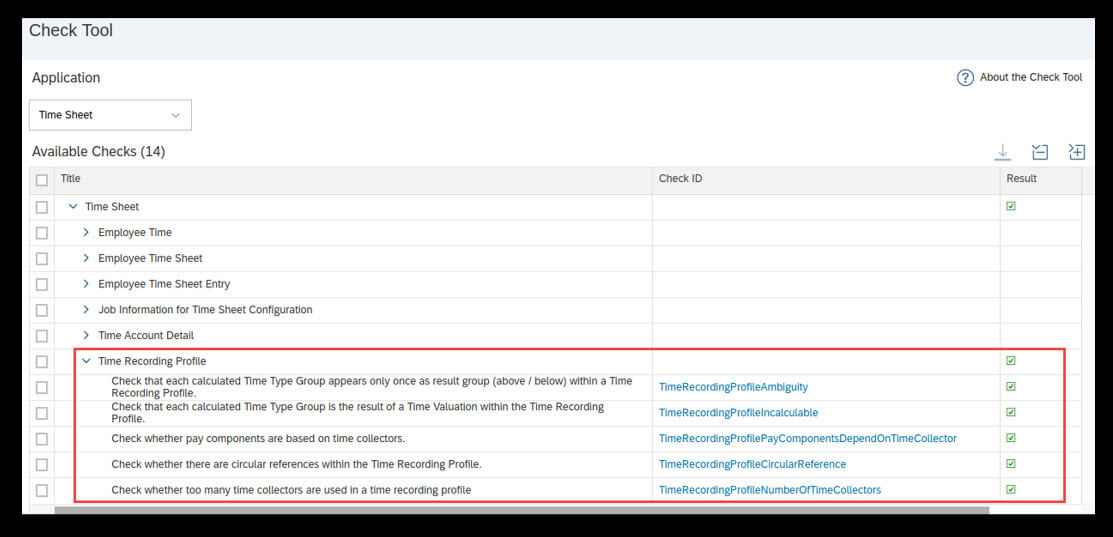Select the Time Recording Profile checkbox
This screenshot has width=1113, height=537.
click(x=42, y=362)
